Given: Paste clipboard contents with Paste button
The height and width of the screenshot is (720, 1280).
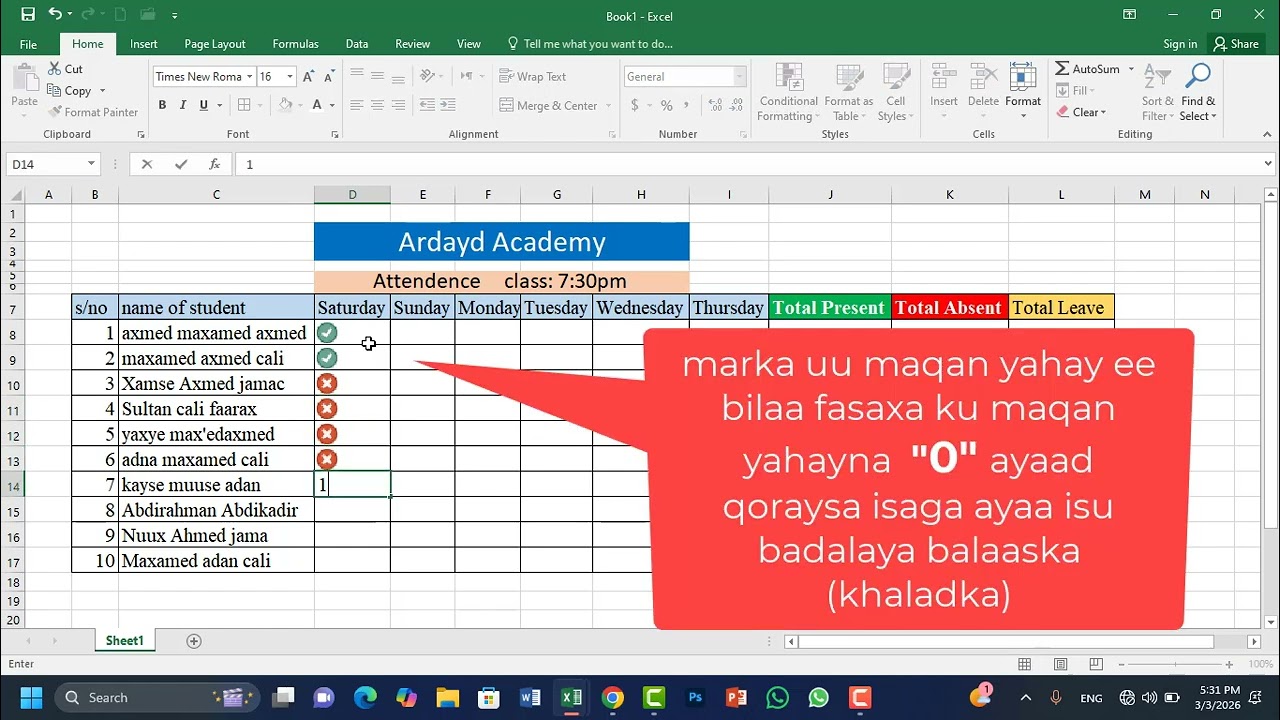Looking at the screenshot, I should pos(24,86).
